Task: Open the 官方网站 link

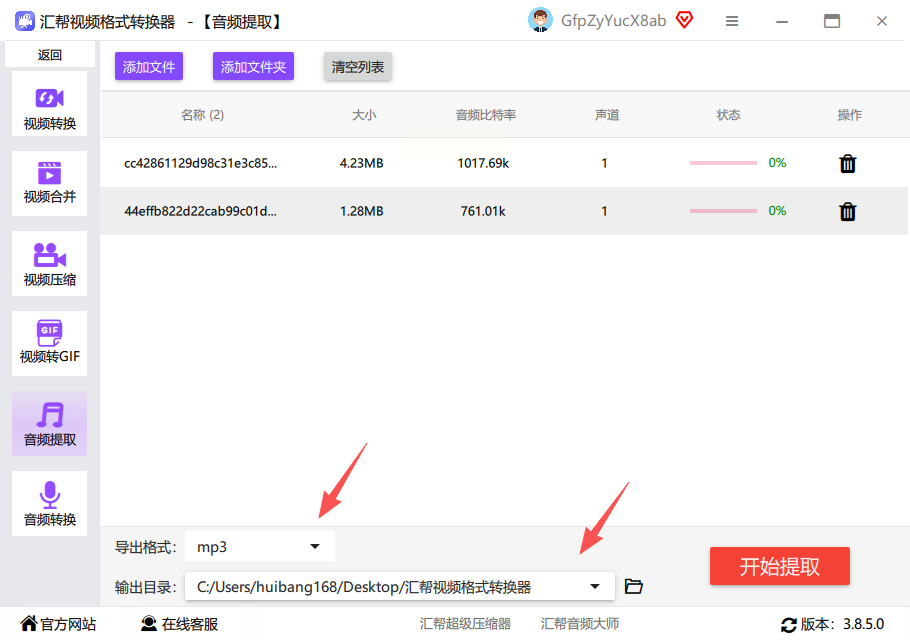Action: pyautogui.click(x=59, y=624)
